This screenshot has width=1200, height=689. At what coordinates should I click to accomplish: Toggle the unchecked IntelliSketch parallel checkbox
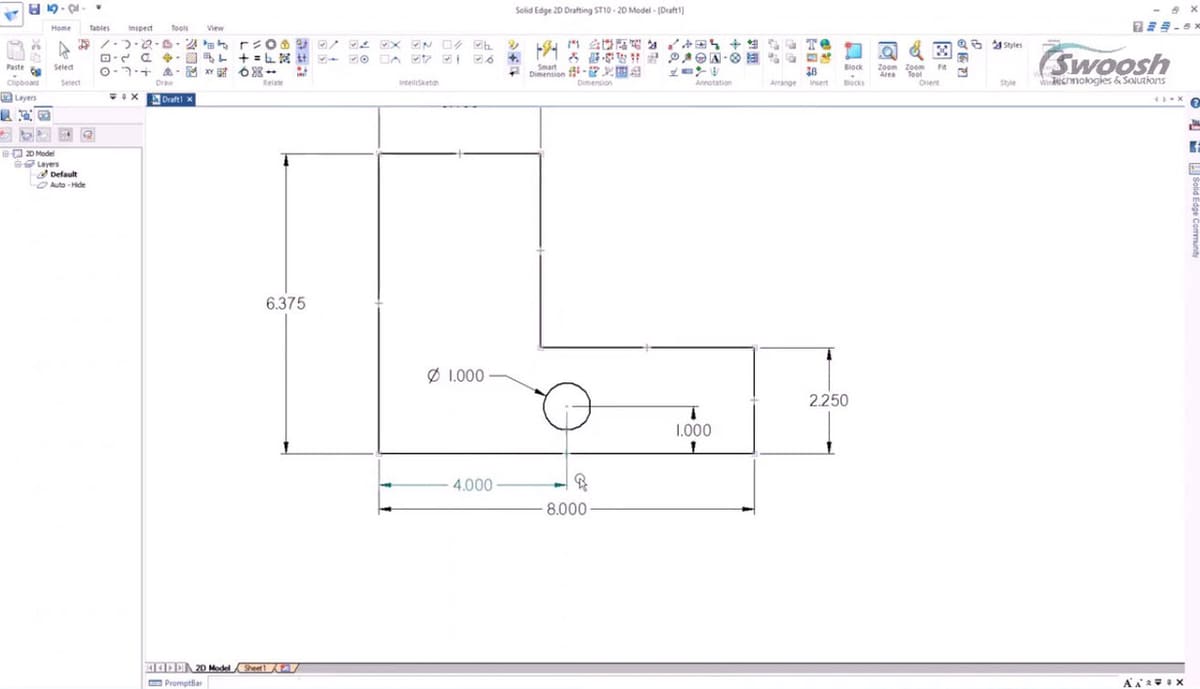[446, 44]
